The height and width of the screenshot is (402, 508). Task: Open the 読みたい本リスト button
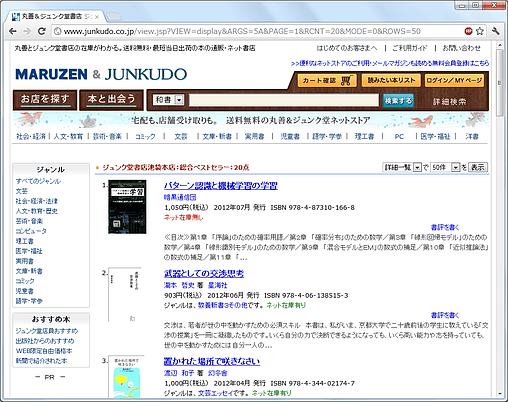pos(391,80)
